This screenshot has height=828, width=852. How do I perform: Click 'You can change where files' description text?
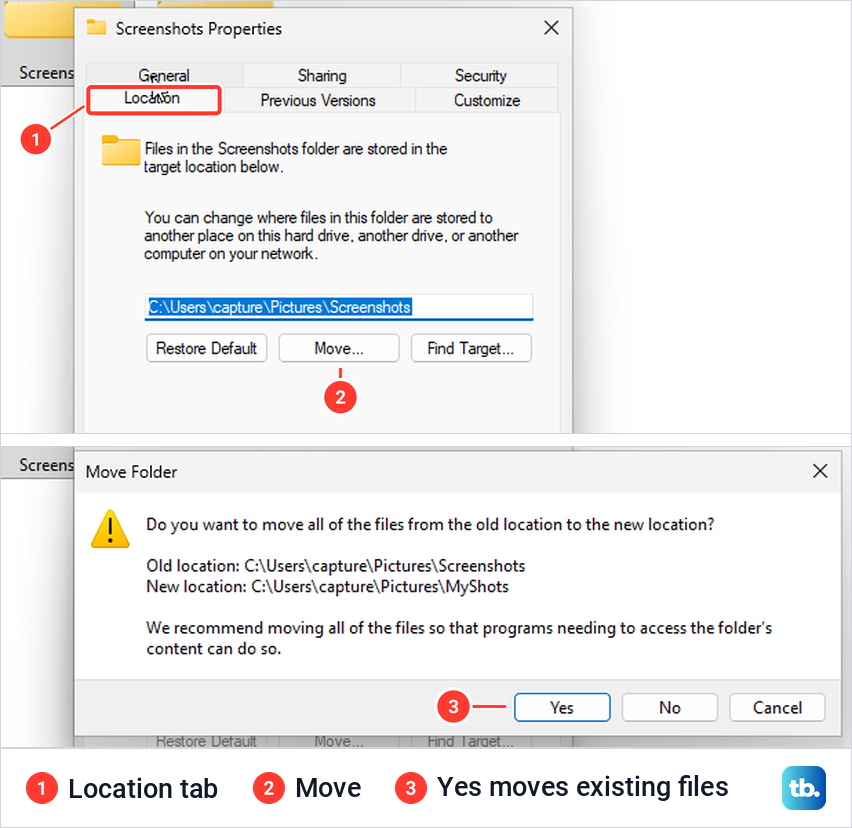(x=331, y=236)
